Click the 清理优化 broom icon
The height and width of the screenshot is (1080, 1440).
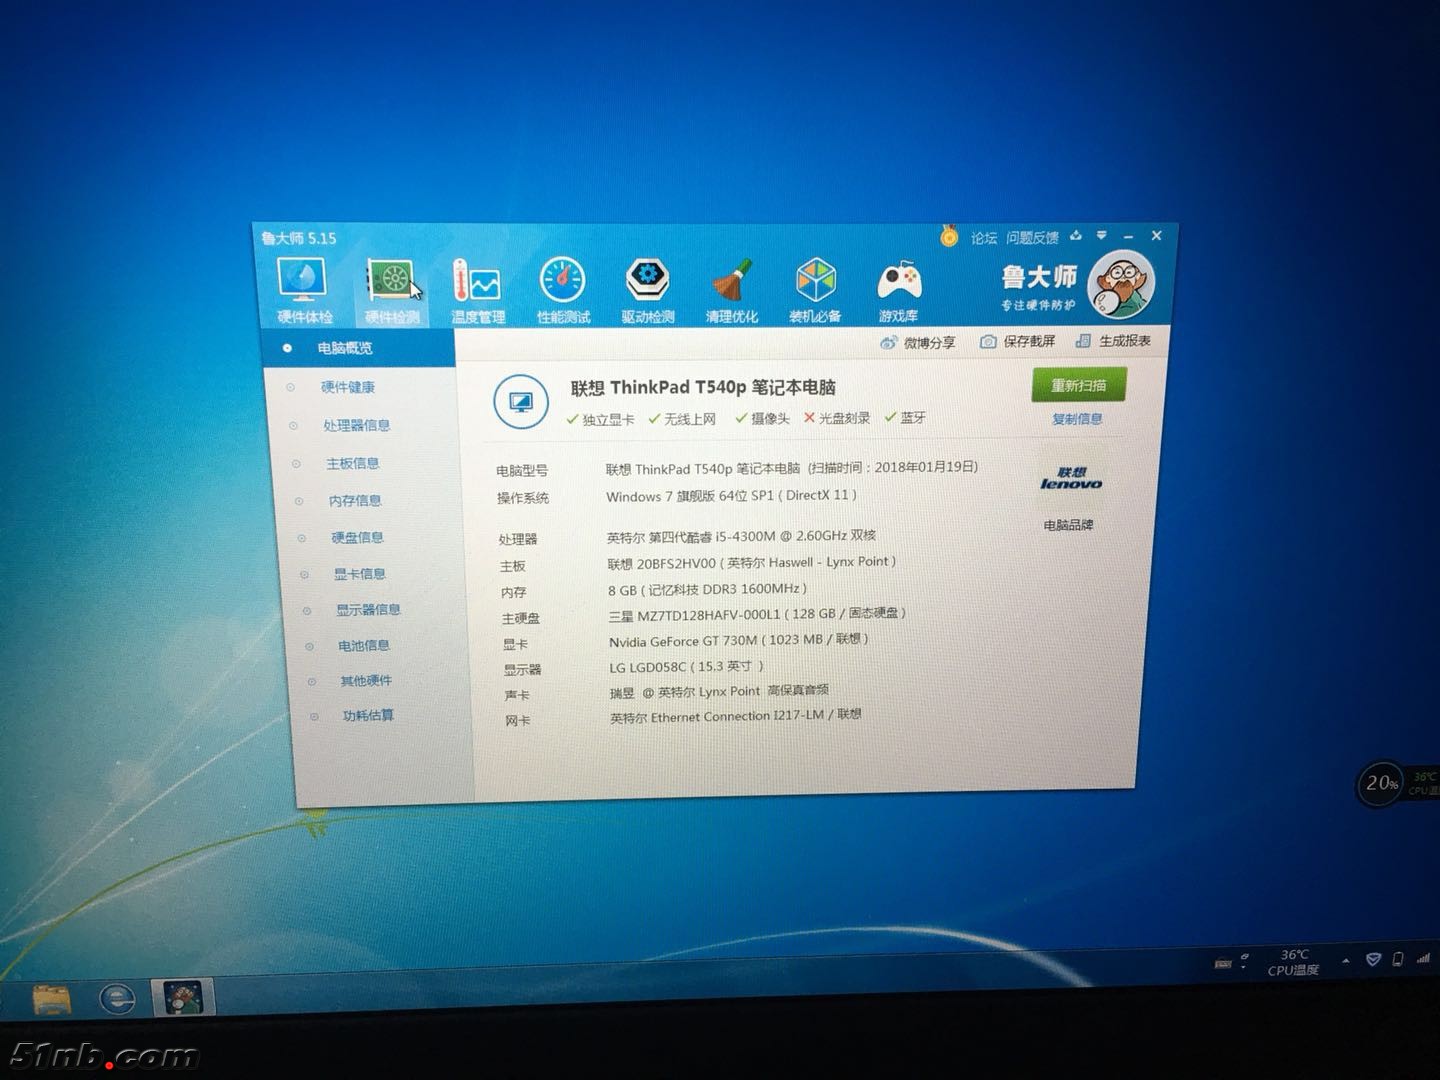tap(732, 289)
